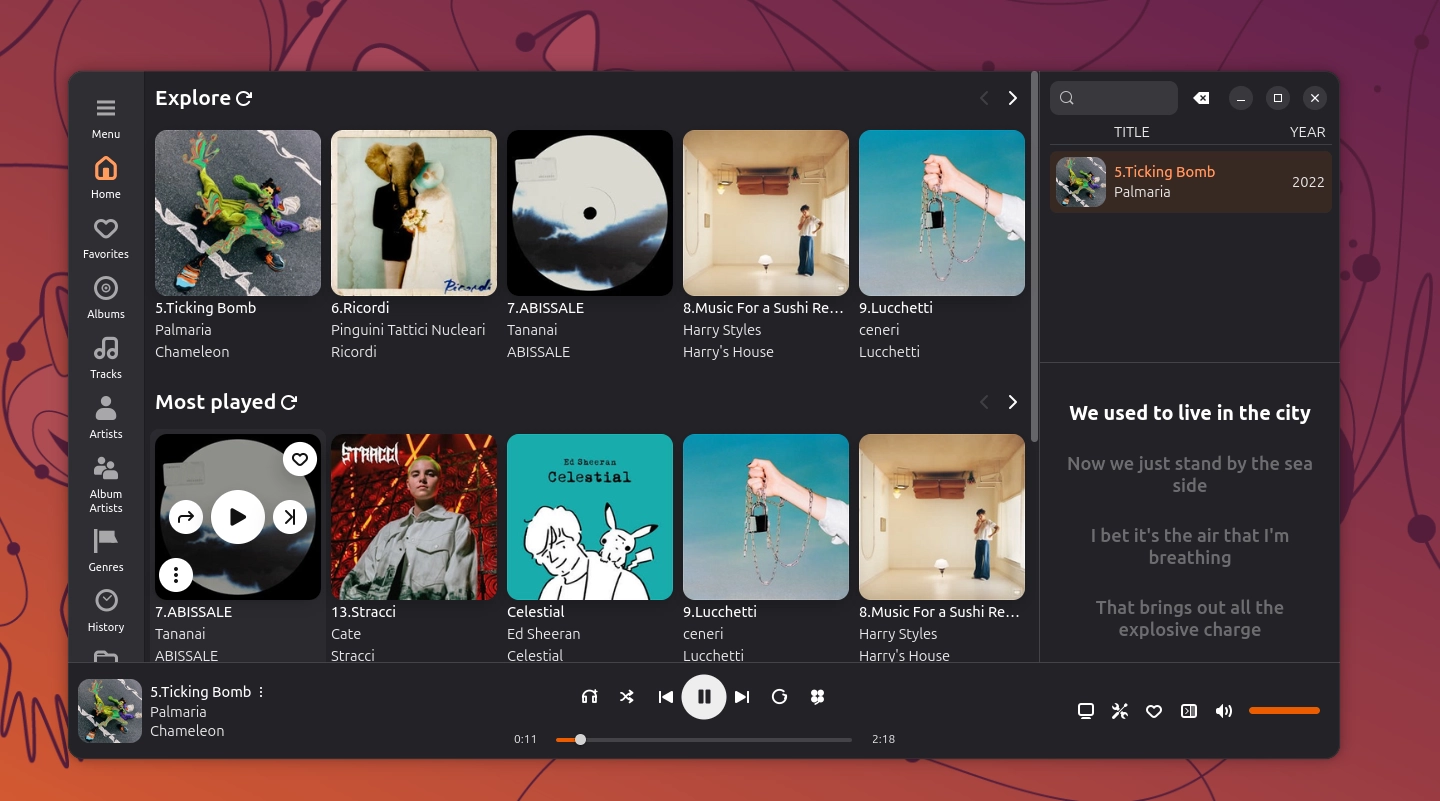The image size is (1440, 801).
Task: Click Pinguini Tattici Nucleari artist name
Action: pyautogui.click(x=408, y=330)
